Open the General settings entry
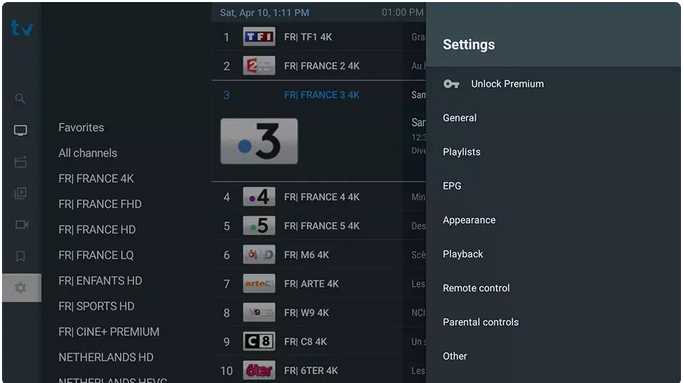Image resolution: width=684 pixels, height=383 pixels. pos(459,118)
